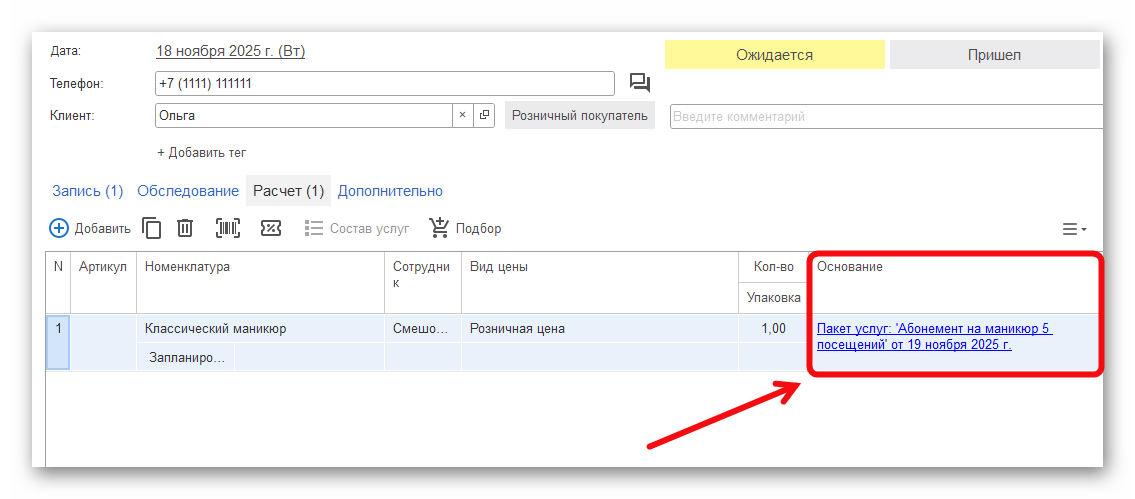Image resolution: width=1135 pixels, height=499 pixels.
Task: Delete the selected row with trash icon
Action: point(185,228)
